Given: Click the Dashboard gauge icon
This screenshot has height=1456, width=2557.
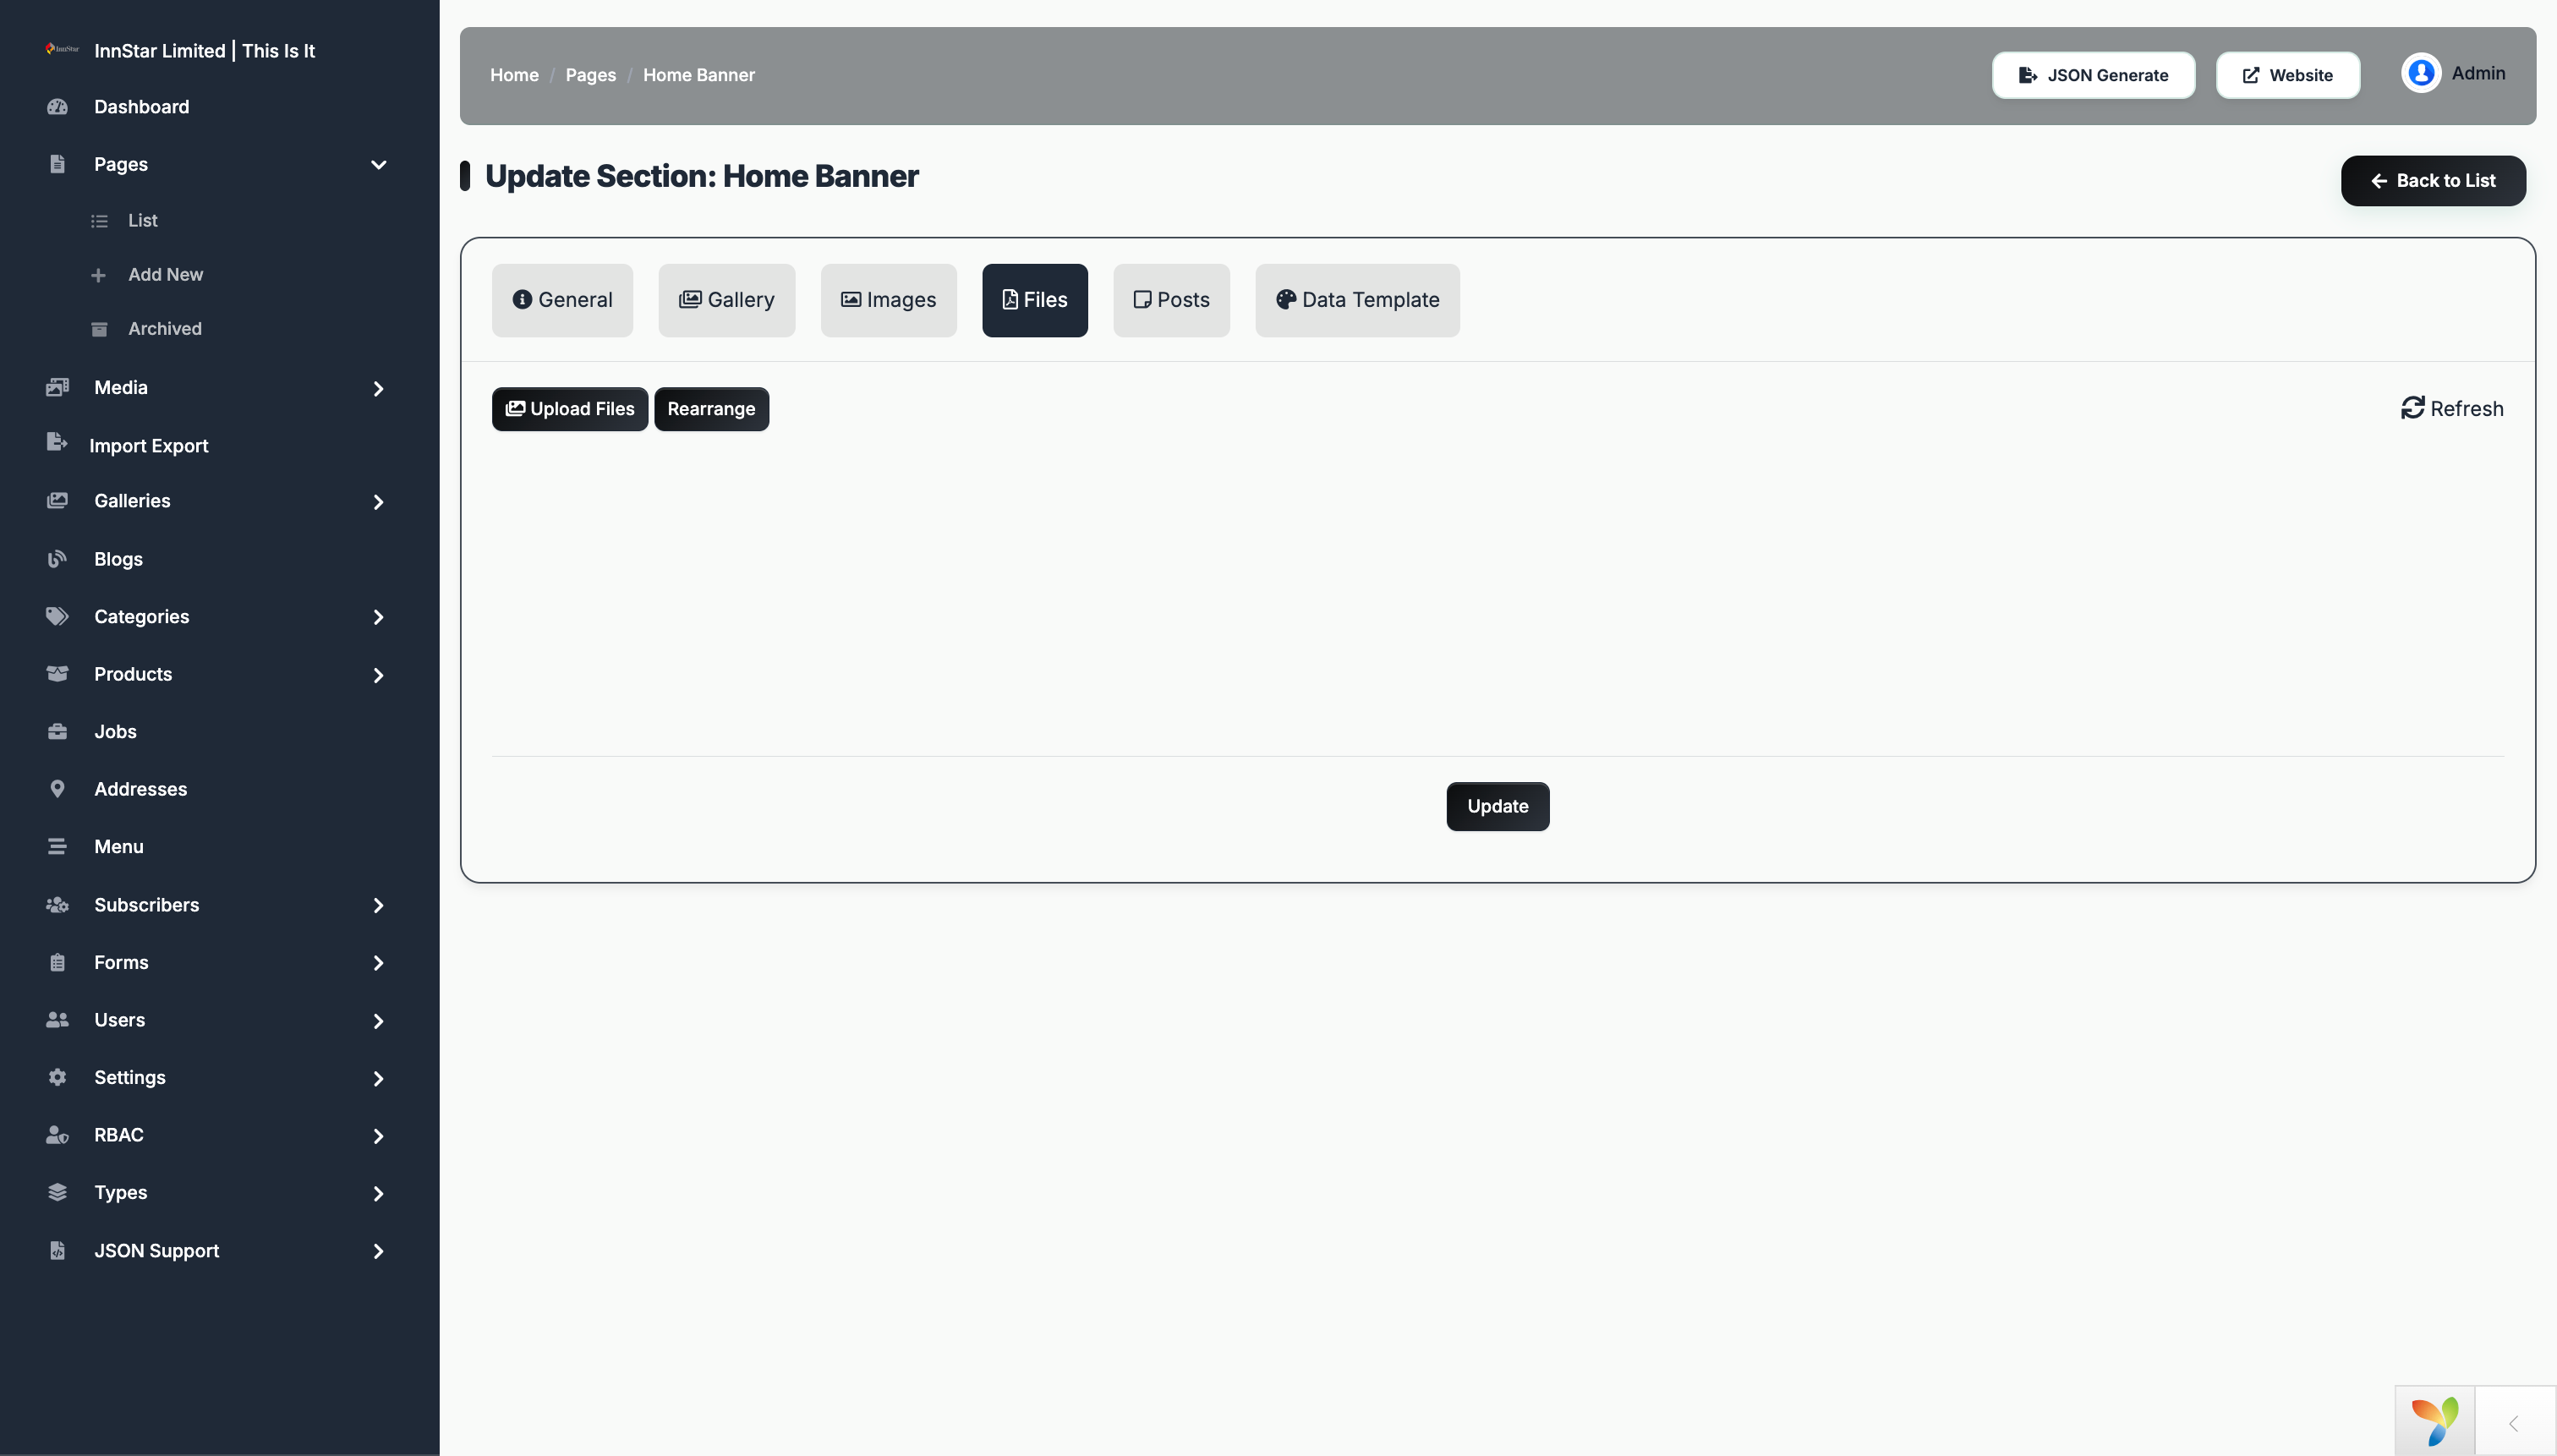Looking at the screenshot, I should pos(57,106).
